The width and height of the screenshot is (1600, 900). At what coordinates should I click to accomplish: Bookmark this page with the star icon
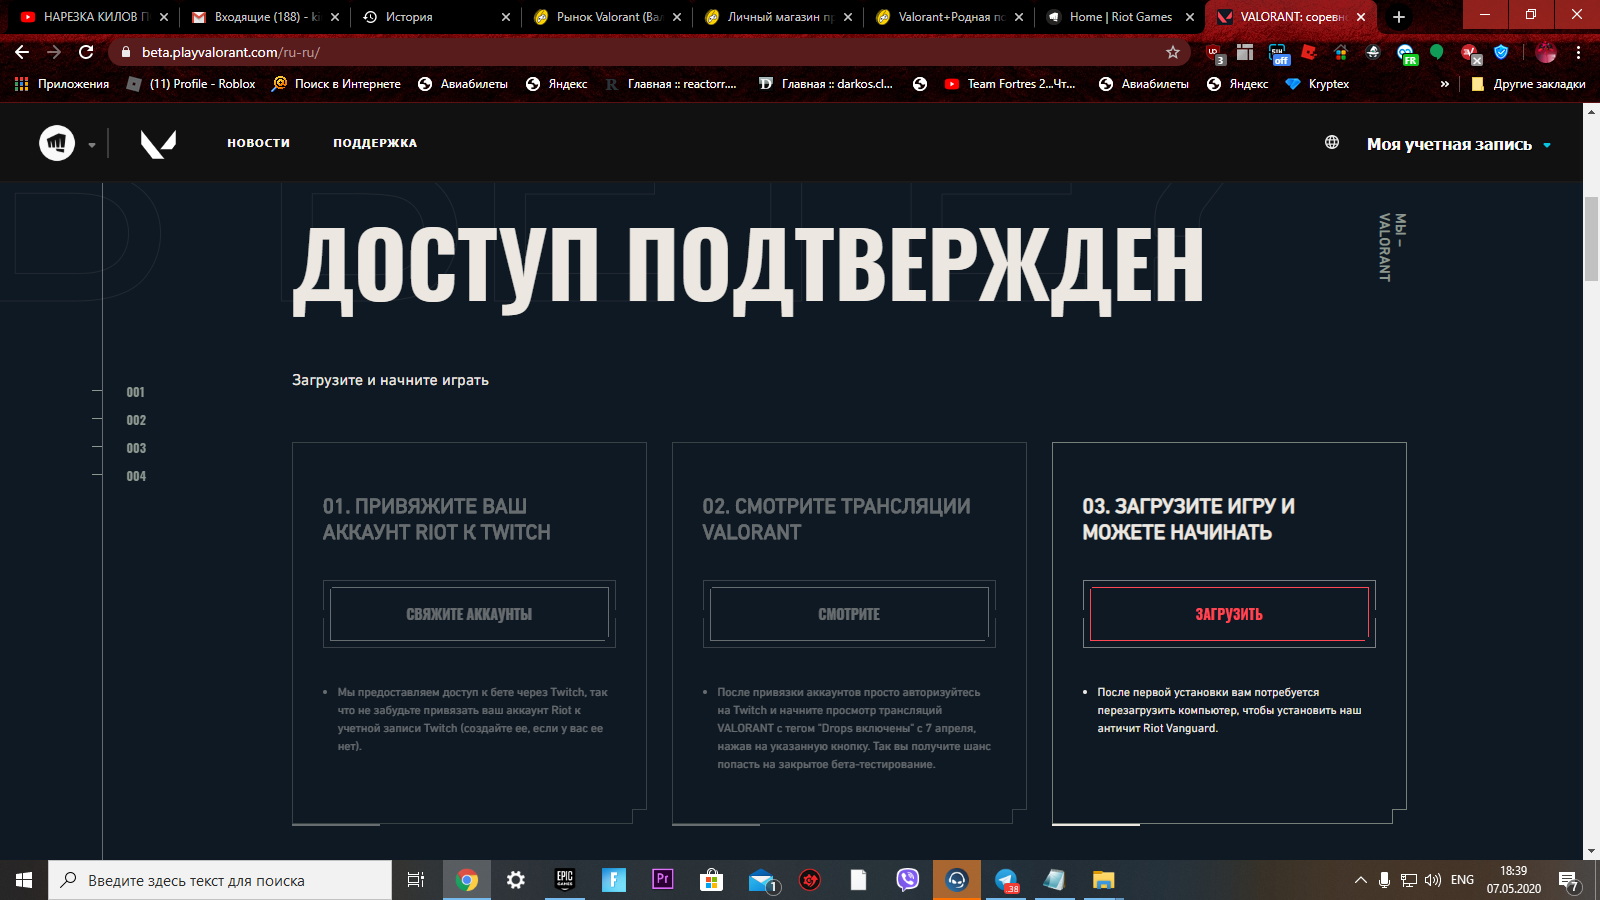coord(1173,52)
